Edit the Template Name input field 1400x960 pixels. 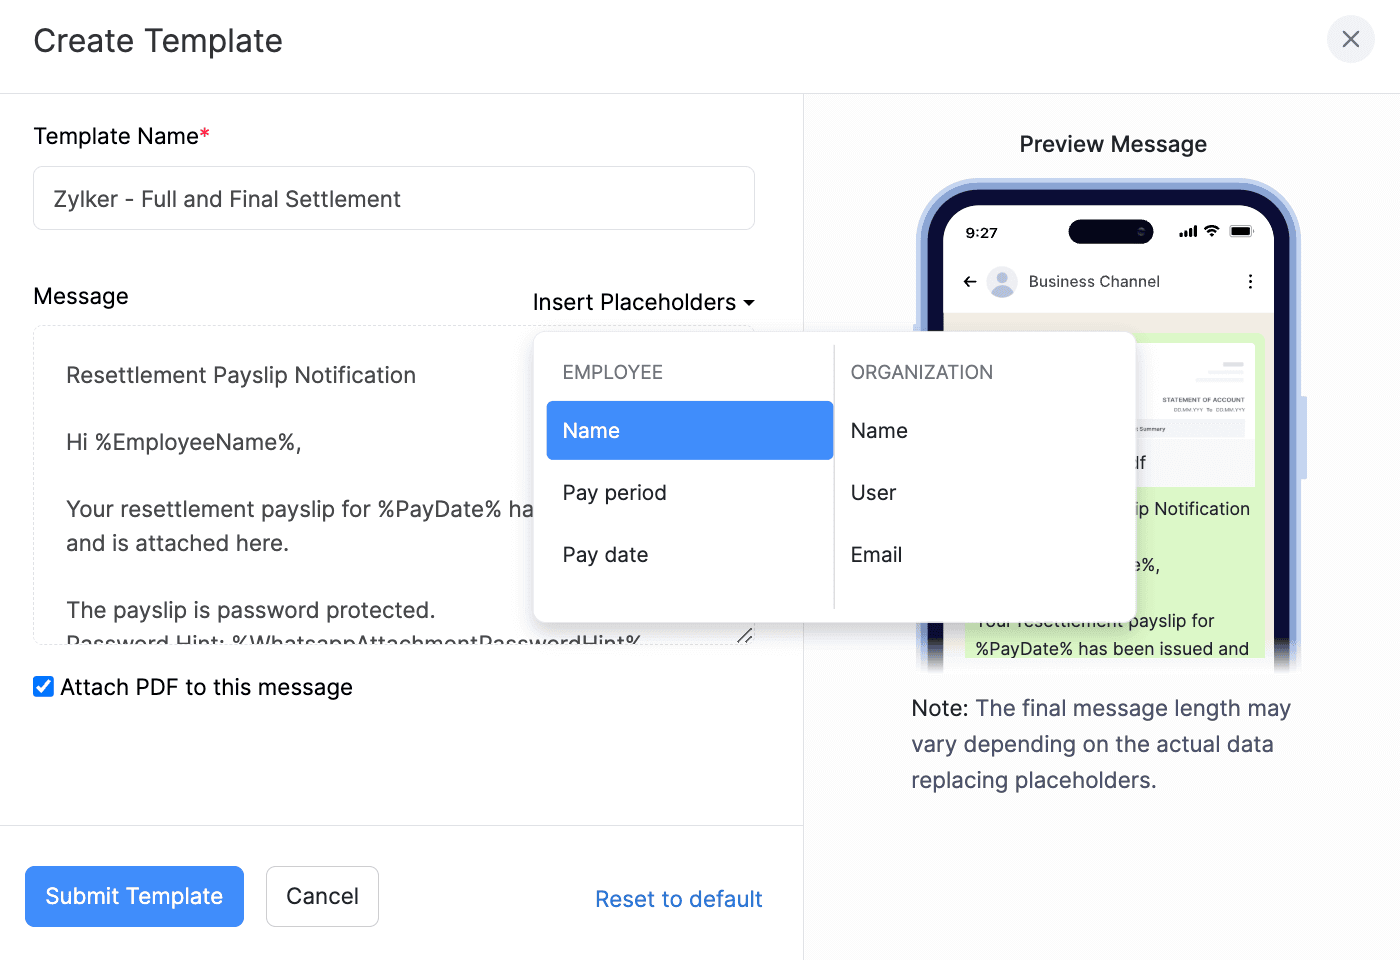coord(393,198)
